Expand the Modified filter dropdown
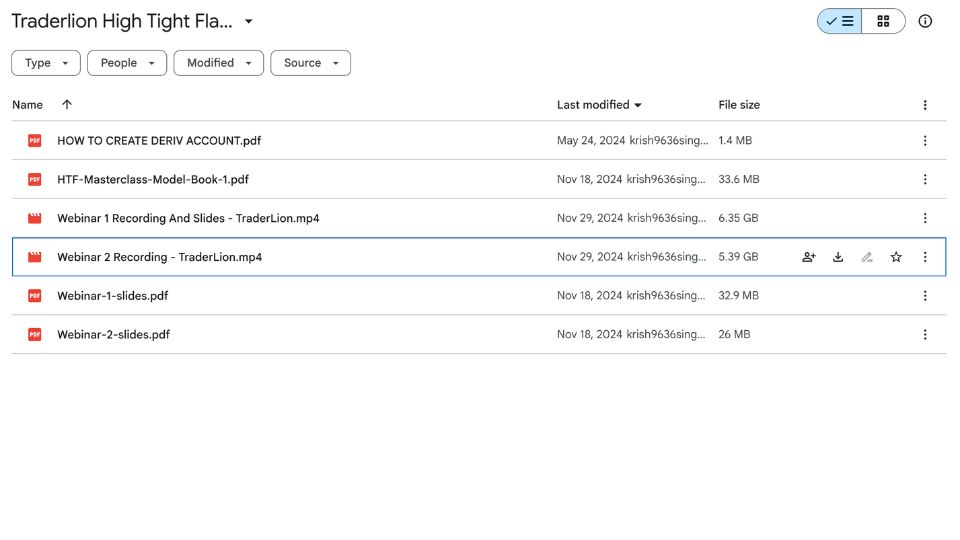 [x=218, y=63]
